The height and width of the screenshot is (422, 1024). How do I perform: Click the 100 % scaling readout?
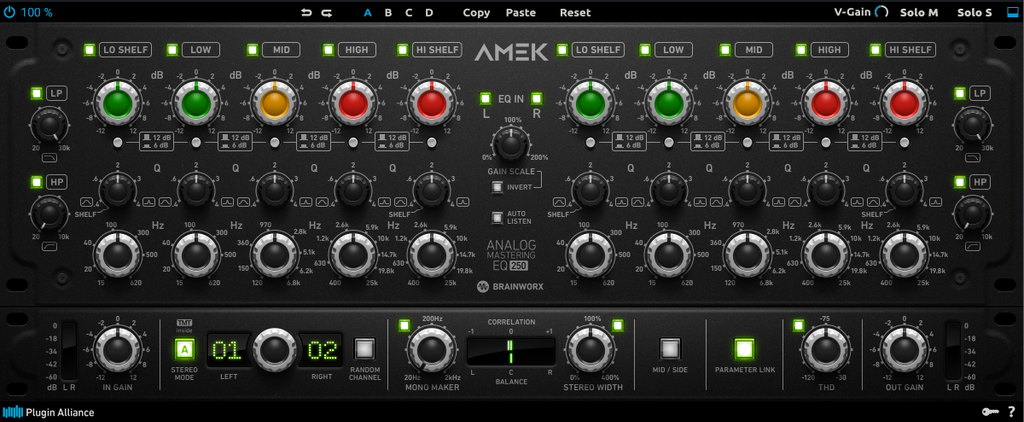pyautogui.click(x=37, y=12)
